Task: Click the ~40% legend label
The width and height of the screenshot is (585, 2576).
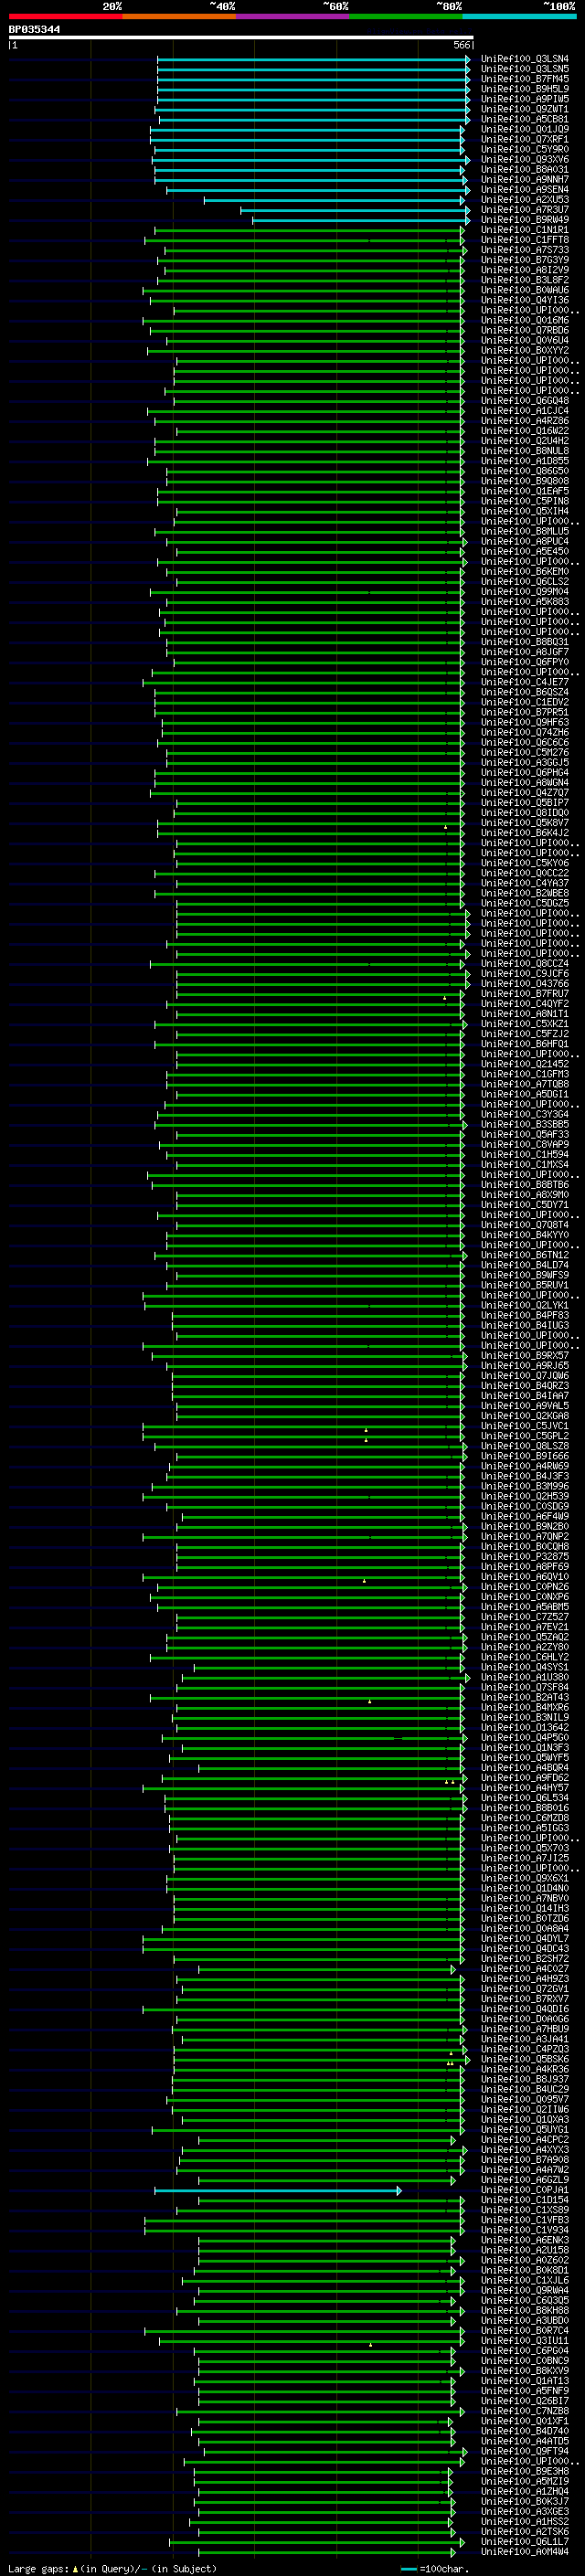Action: pyautogui.click(x=222, y=7)
